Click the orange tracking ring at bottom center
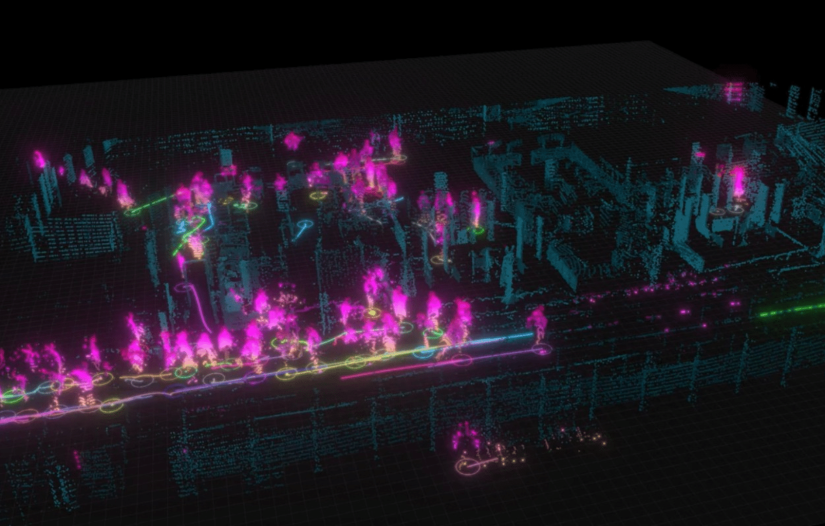 472,464
